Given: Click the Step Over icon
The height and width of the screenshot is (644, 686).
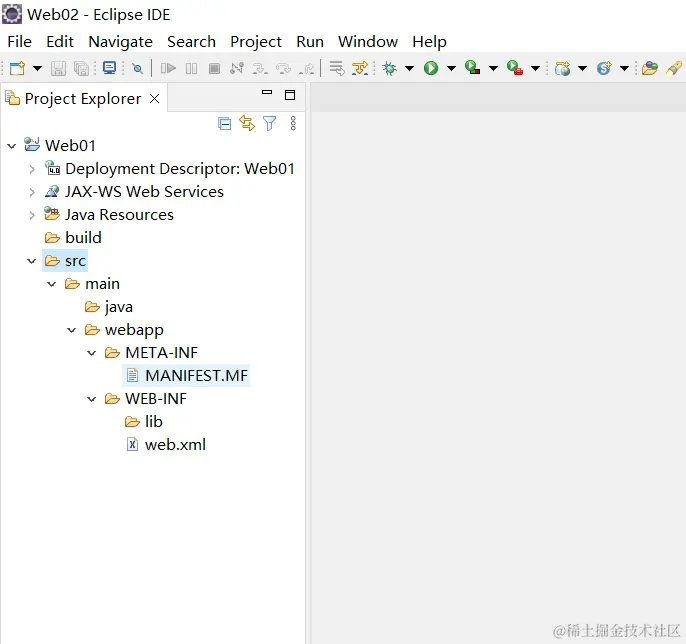Looking at the screenshot, I should point(284,68).
